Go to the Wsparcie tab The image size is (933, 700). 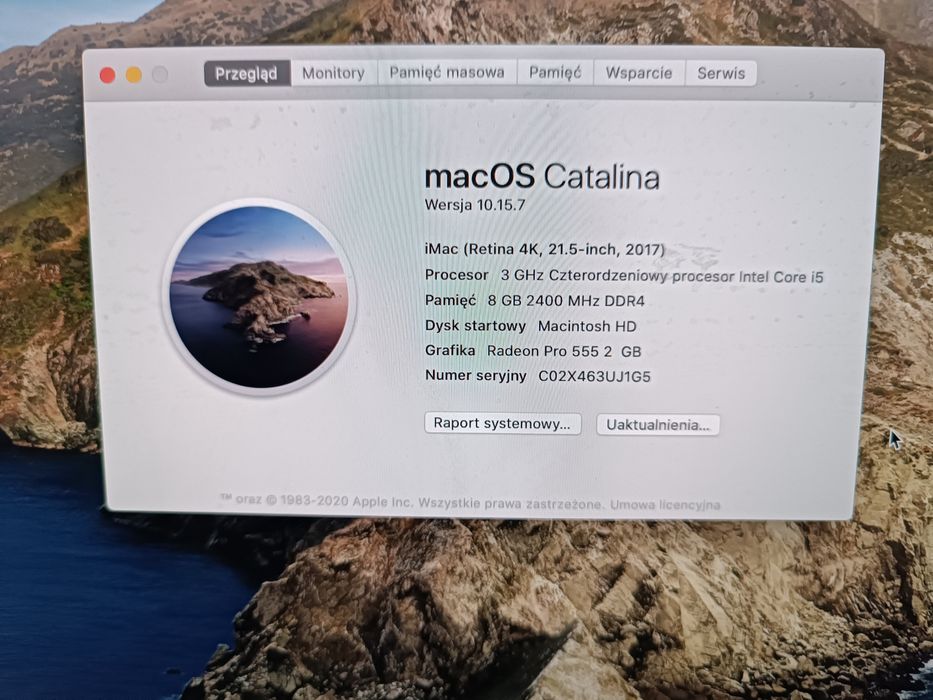pos(639,73)
